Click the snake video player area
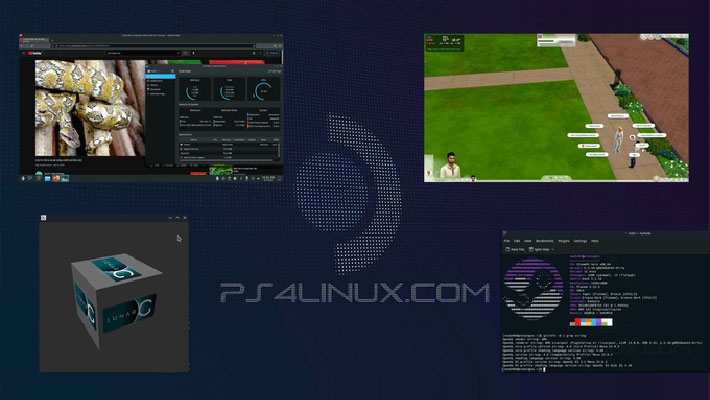The image size is (710, 400). pyautogui.click(x=91, y=108)
